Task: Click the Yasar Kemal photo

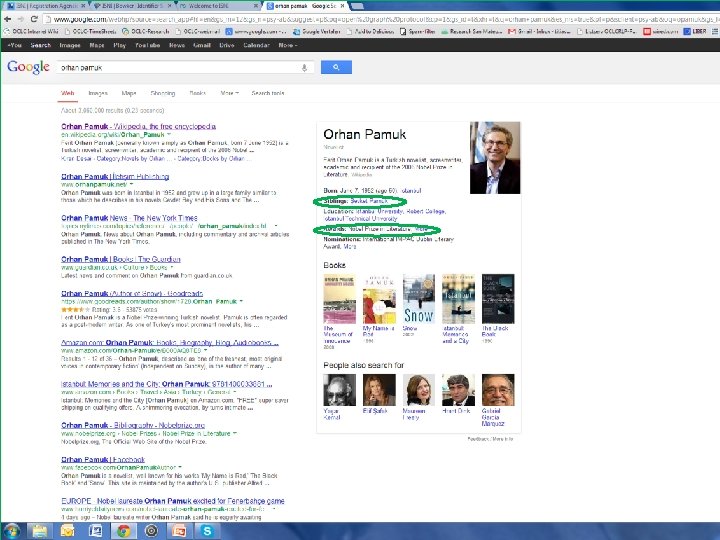Action: [x=339, y=390]
